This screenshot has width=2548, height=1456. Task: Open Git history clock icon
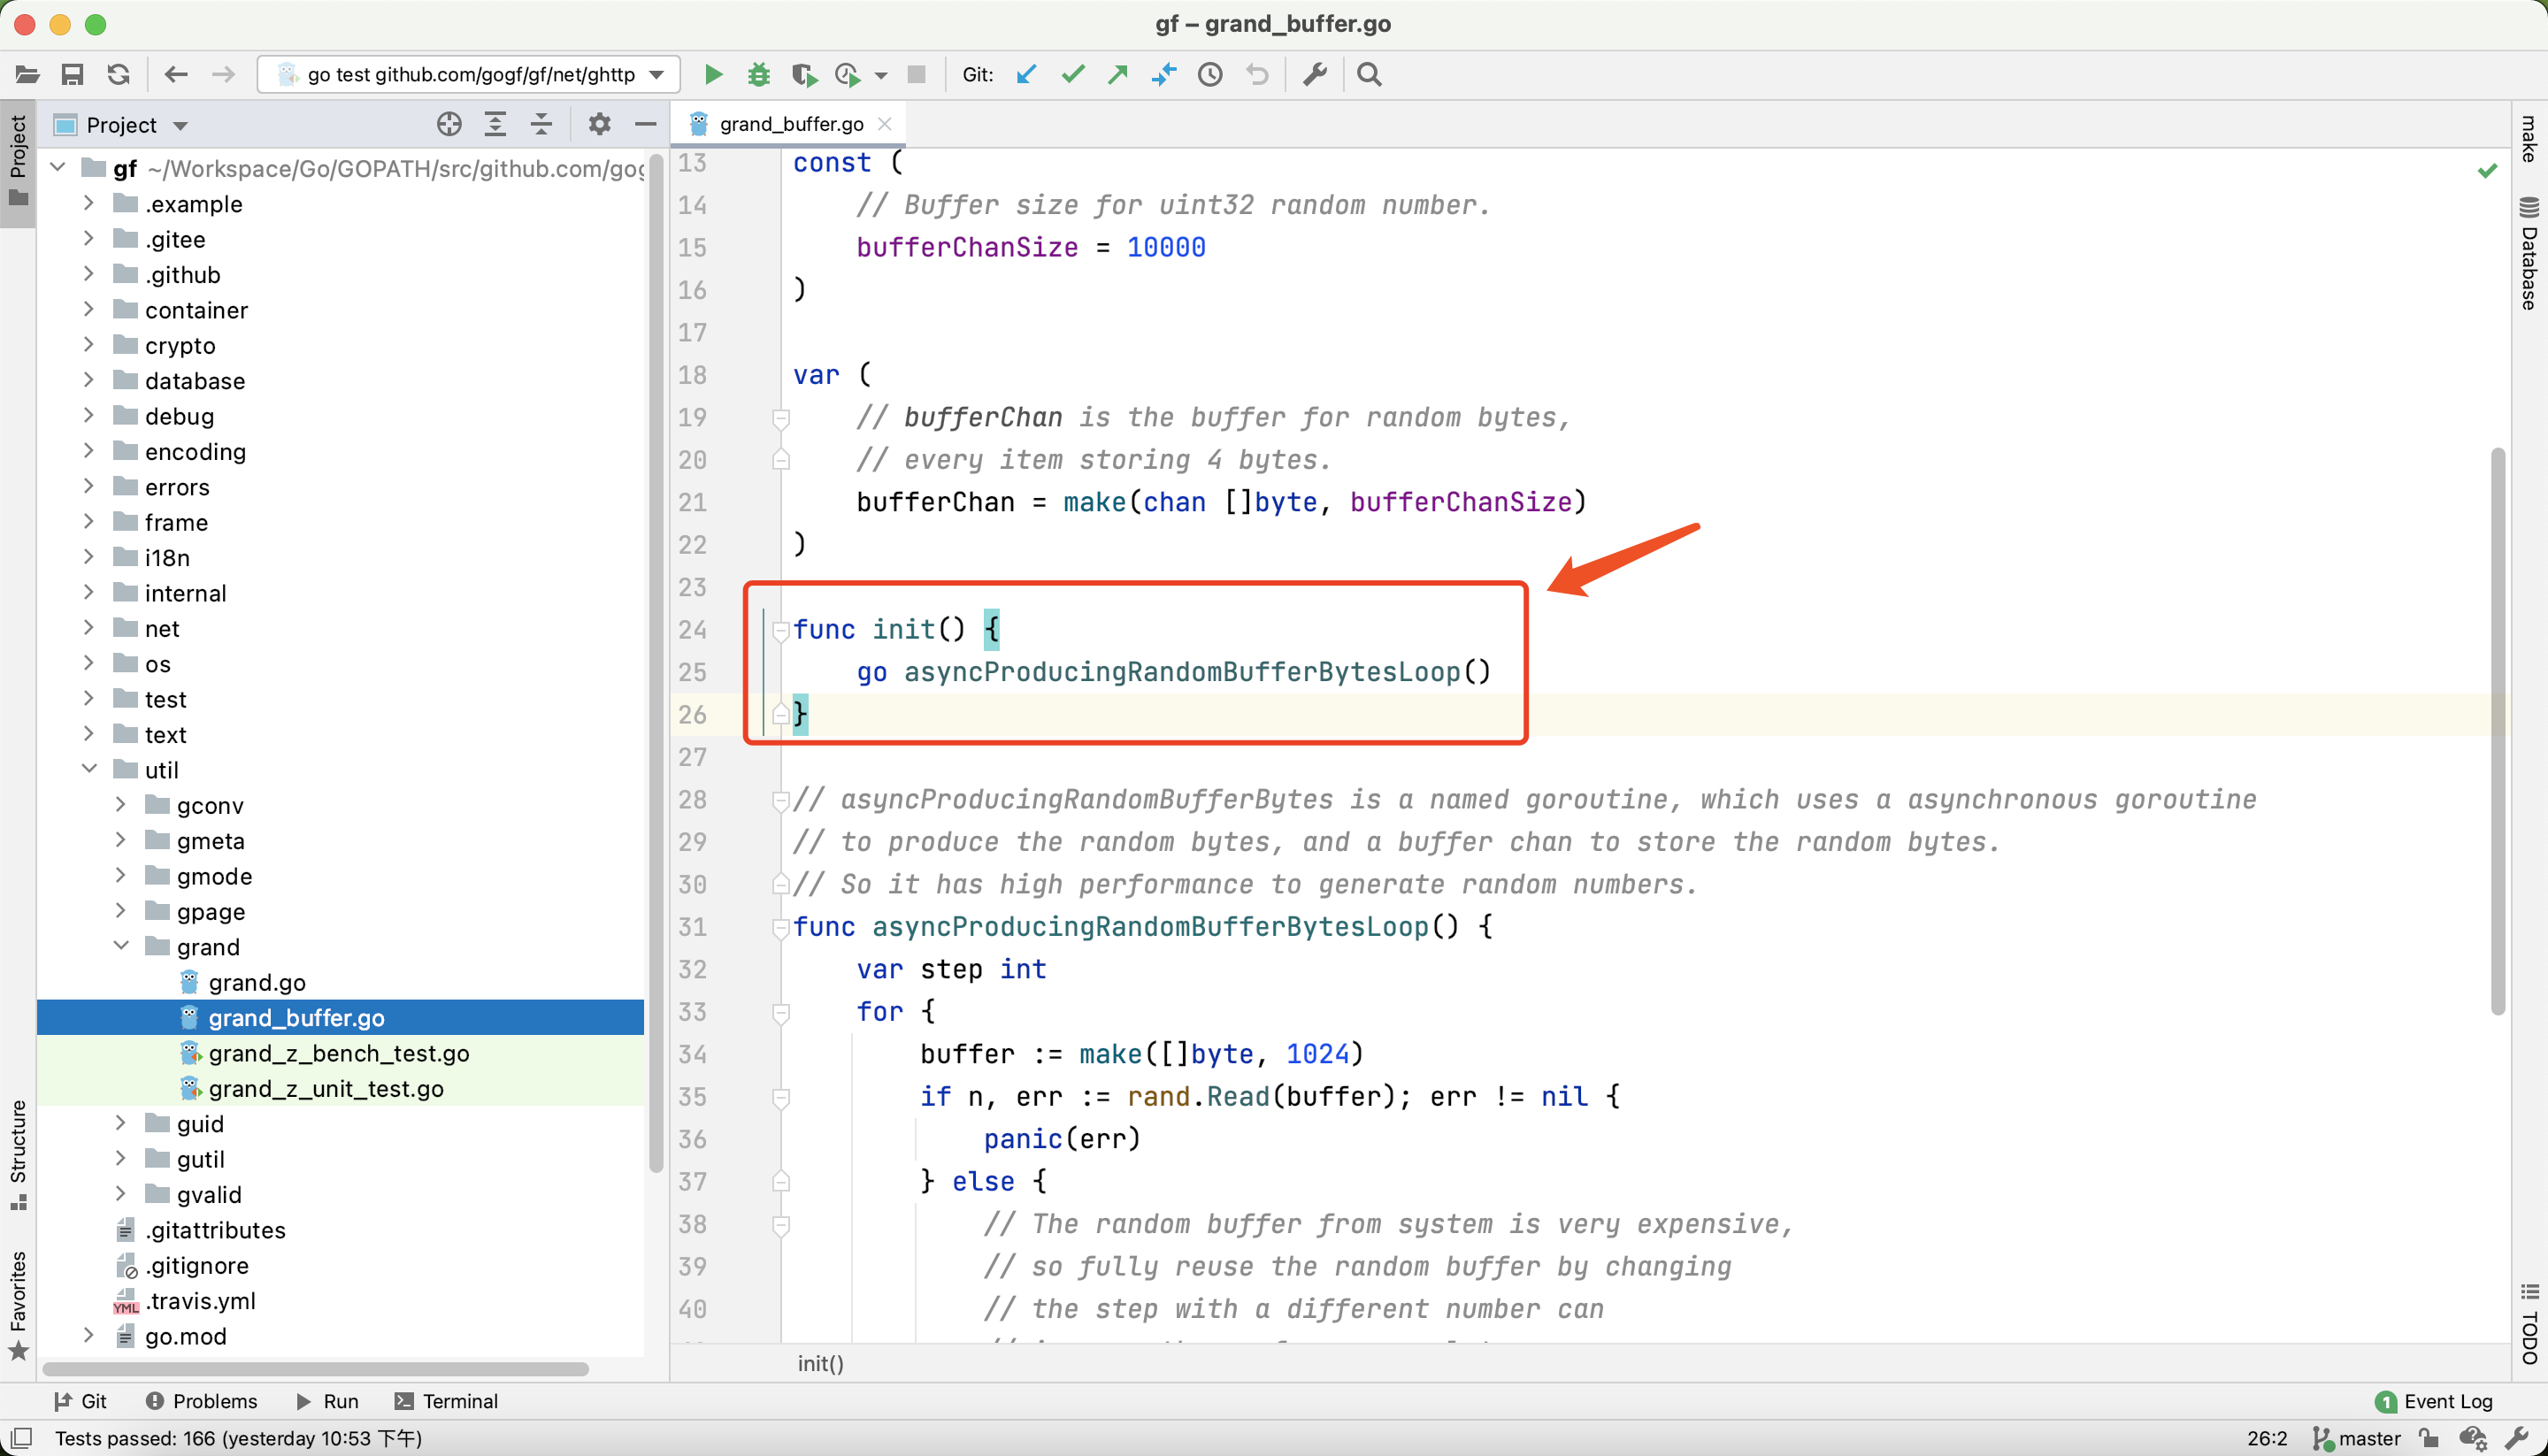[1210, 75]
